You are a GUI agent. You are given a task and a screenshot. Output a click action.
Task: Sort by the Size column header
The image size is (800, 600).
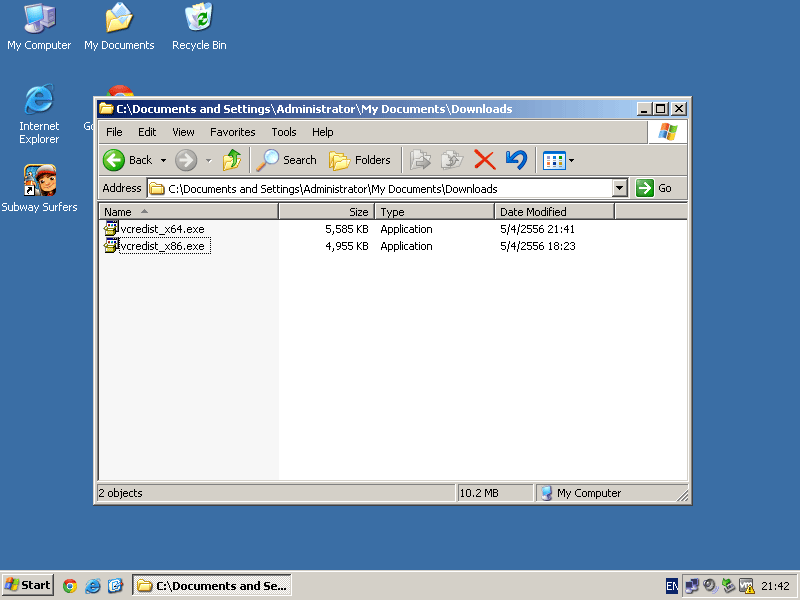pyautogui.click(x=327, y=212)
